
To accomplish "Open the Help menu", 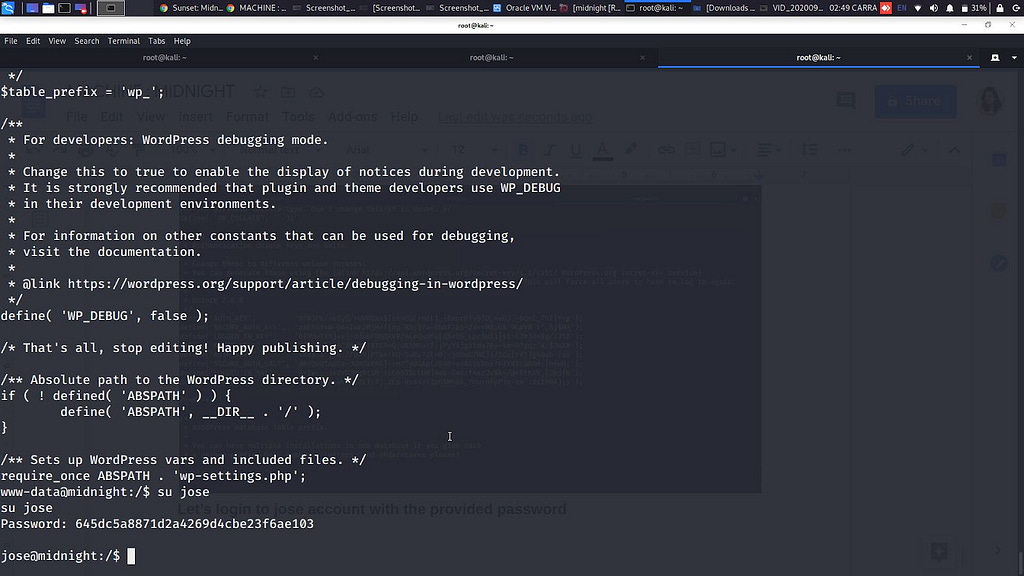I will [x=182, y=40].
